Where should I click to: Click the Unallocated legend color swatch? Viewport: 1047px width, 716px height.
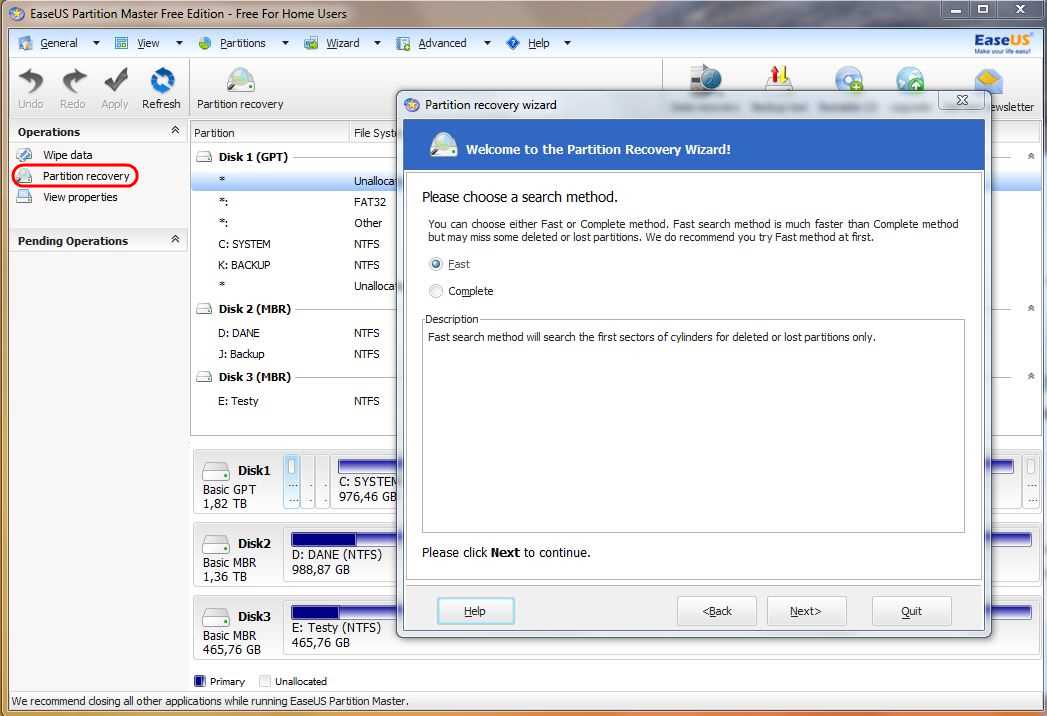tap(264, 681)
